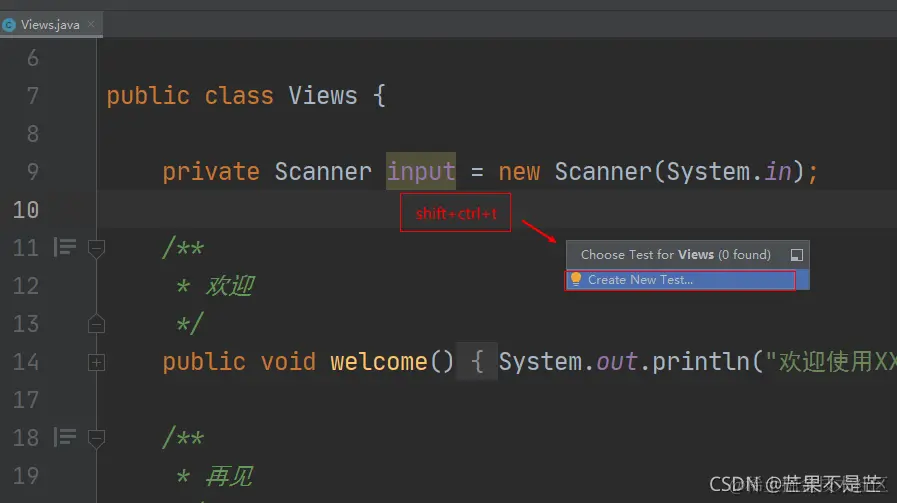Click the welcome method name
Viewport: 897px width, 503px height.
379,362
